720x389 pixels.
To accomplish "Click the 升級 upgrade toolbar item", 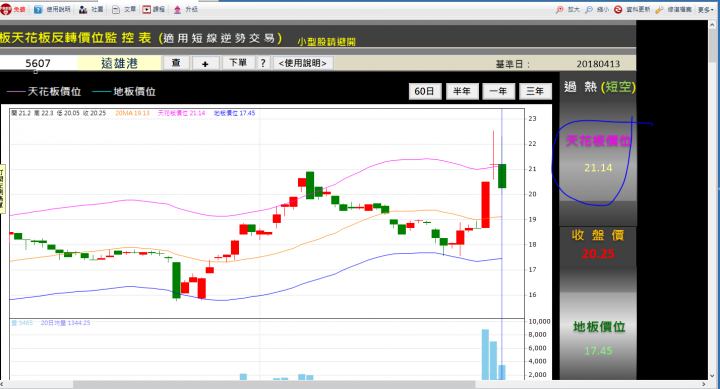I will point(186,9).
